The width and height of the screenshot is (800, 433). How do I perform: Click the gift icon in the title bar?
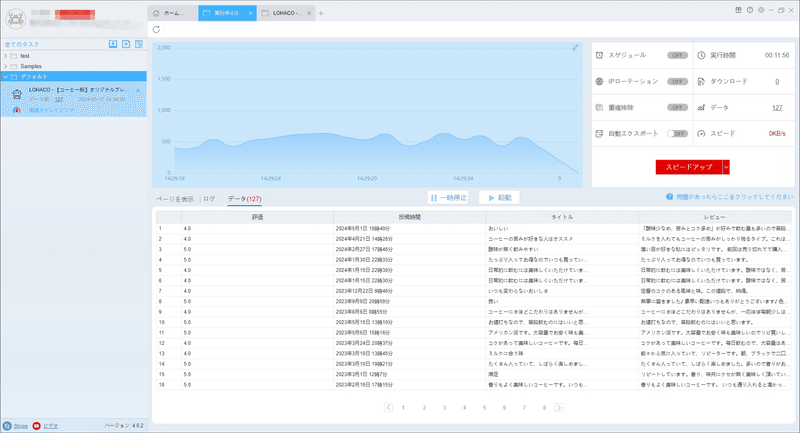(x=738, y=10)
